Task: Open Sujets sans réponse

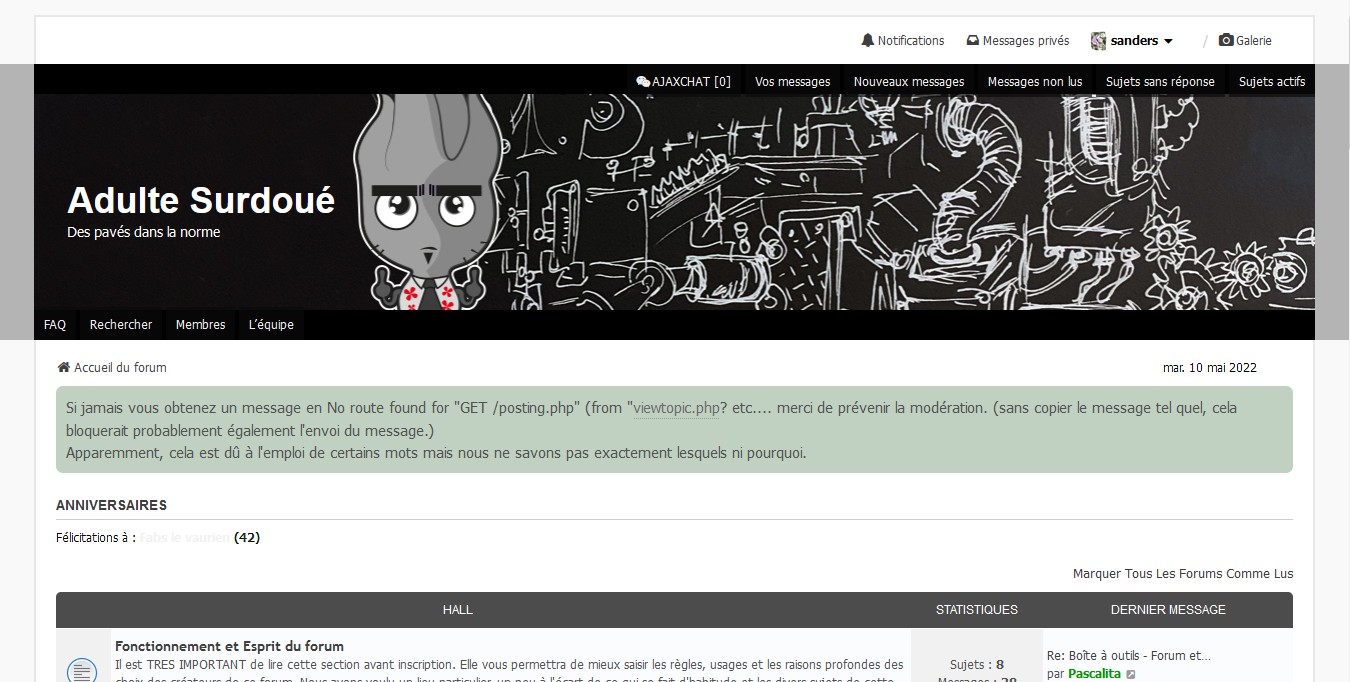Action: pos(1160,82)
